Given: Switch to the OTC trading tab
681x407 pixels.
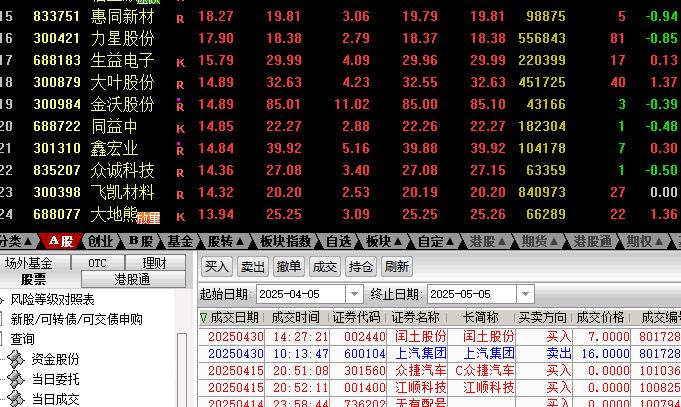Looking at the screenshot, I should click(x=98, y=263).
